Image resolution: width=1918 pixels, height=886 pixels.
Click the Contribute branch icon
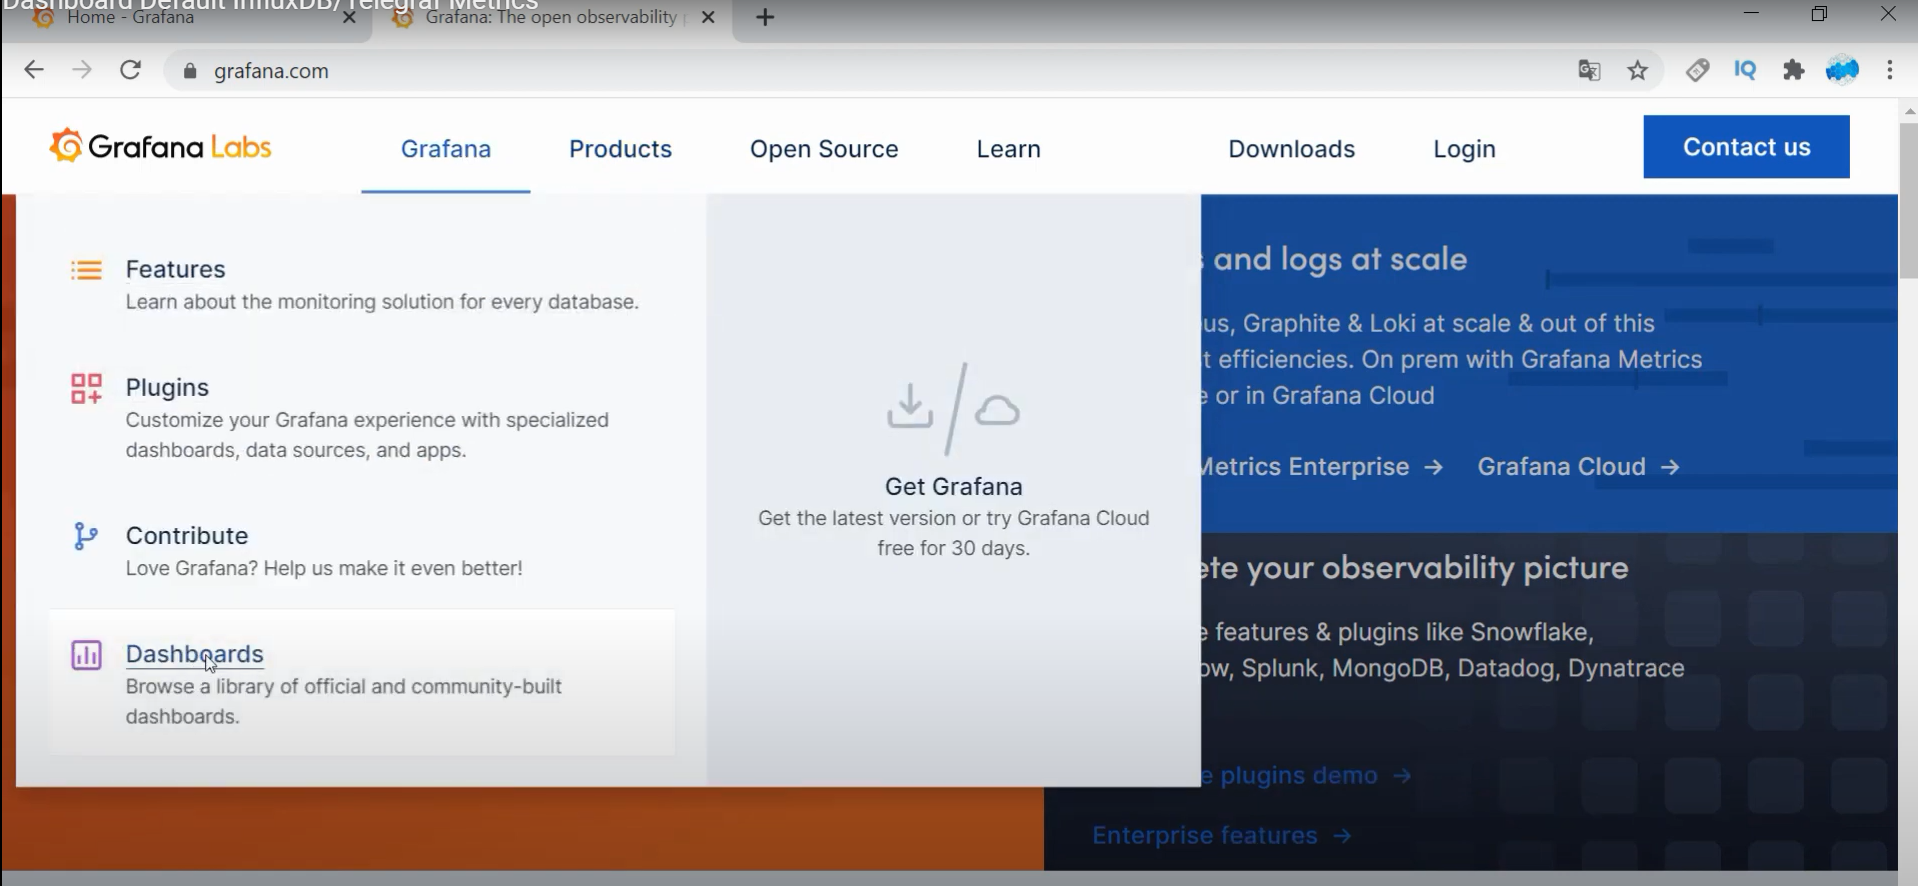click(86, 536)
